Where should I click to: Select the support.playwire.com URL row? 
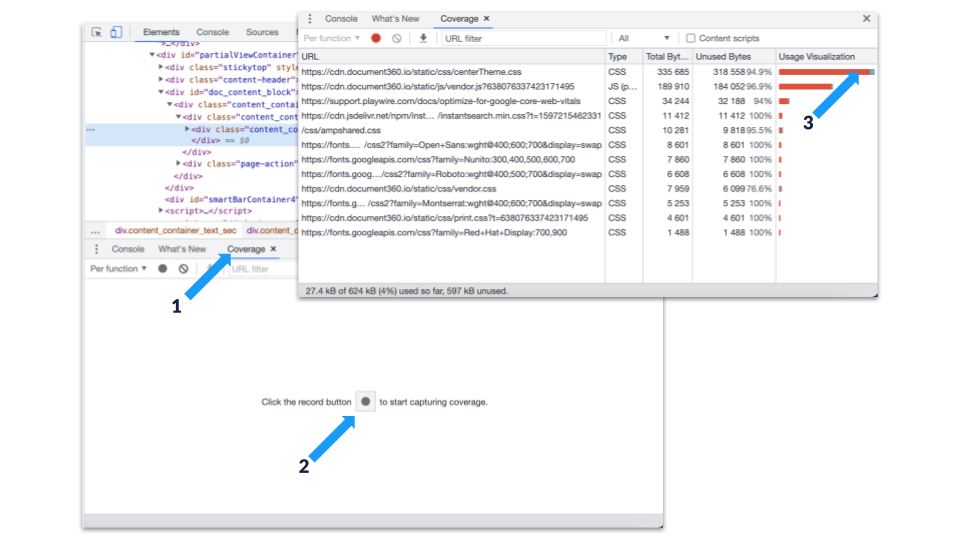pyautogui.click(x=588, y=101)
